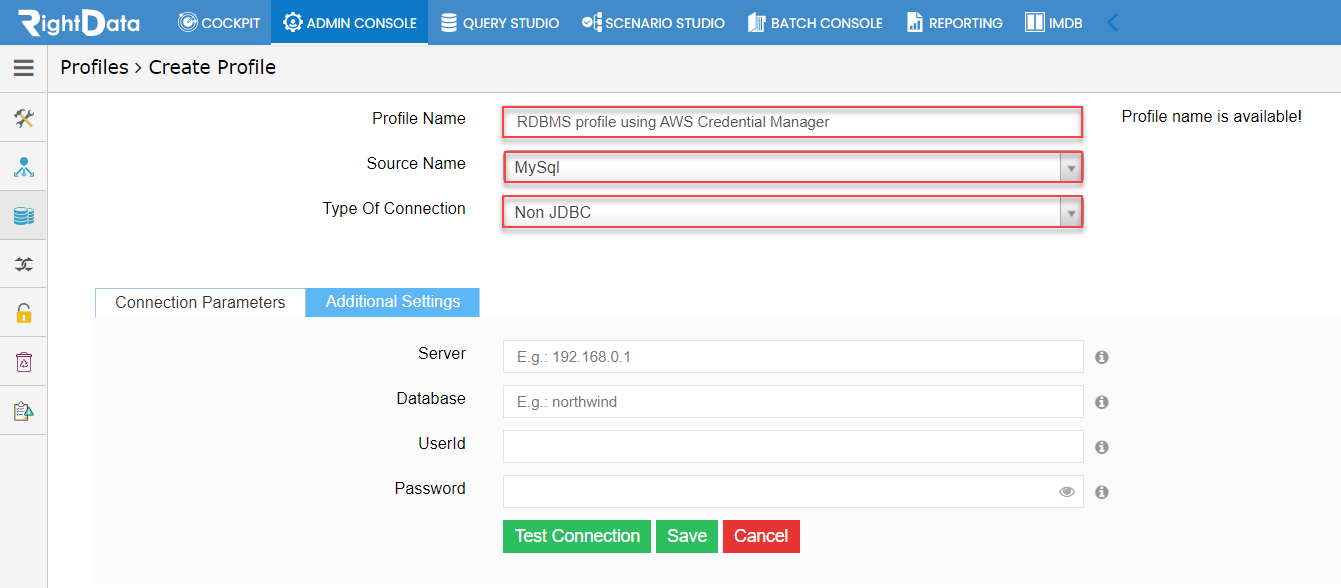Screen dimensions: 1341x588
Task: Click the Test Connection button
Action: tap(576, 536)
